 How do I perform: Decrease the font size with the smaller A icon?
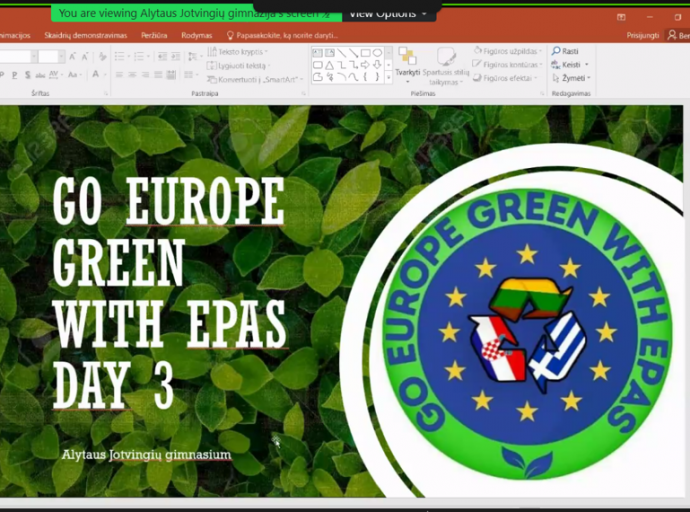(85, 56)
